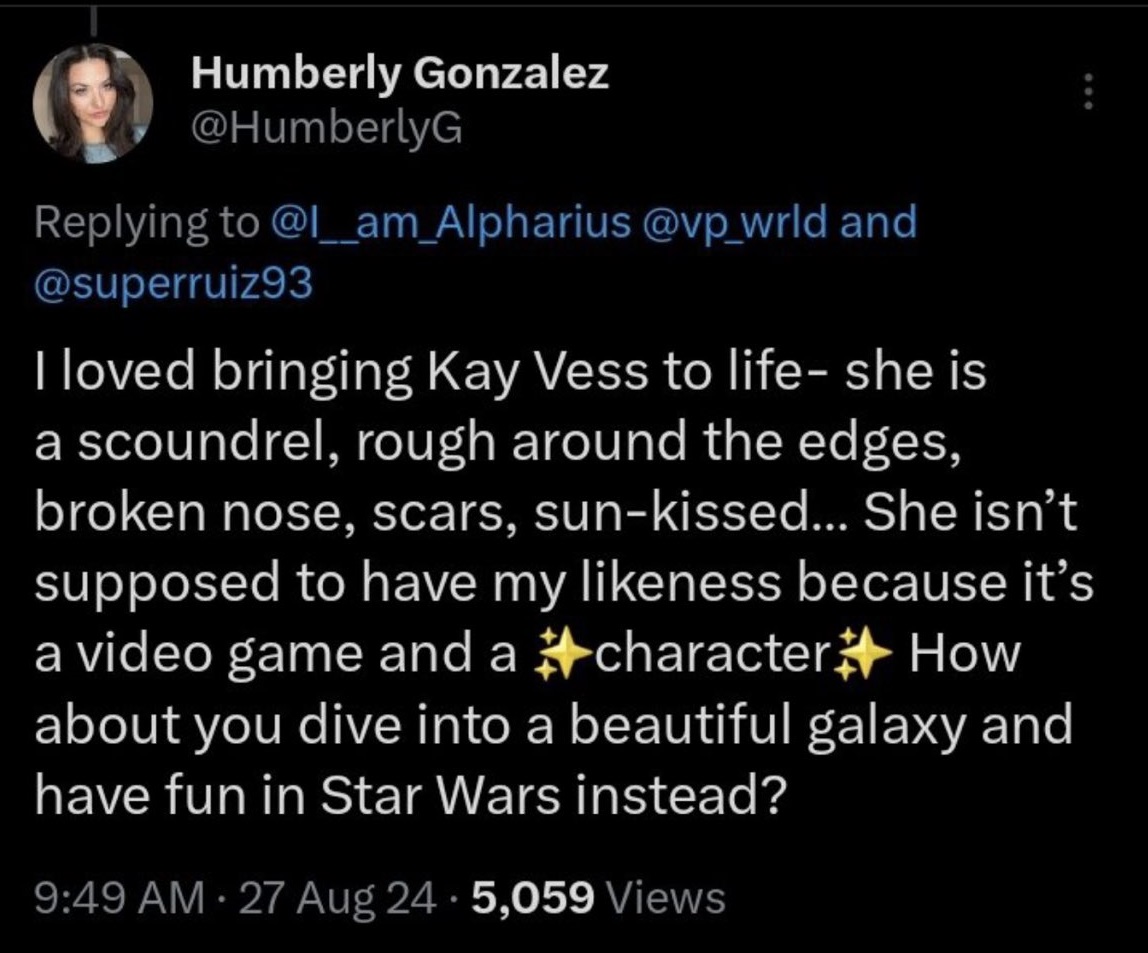Open the @superruiz93 mention link
This screenshot has width=1148, height=953.
point(175,283)
